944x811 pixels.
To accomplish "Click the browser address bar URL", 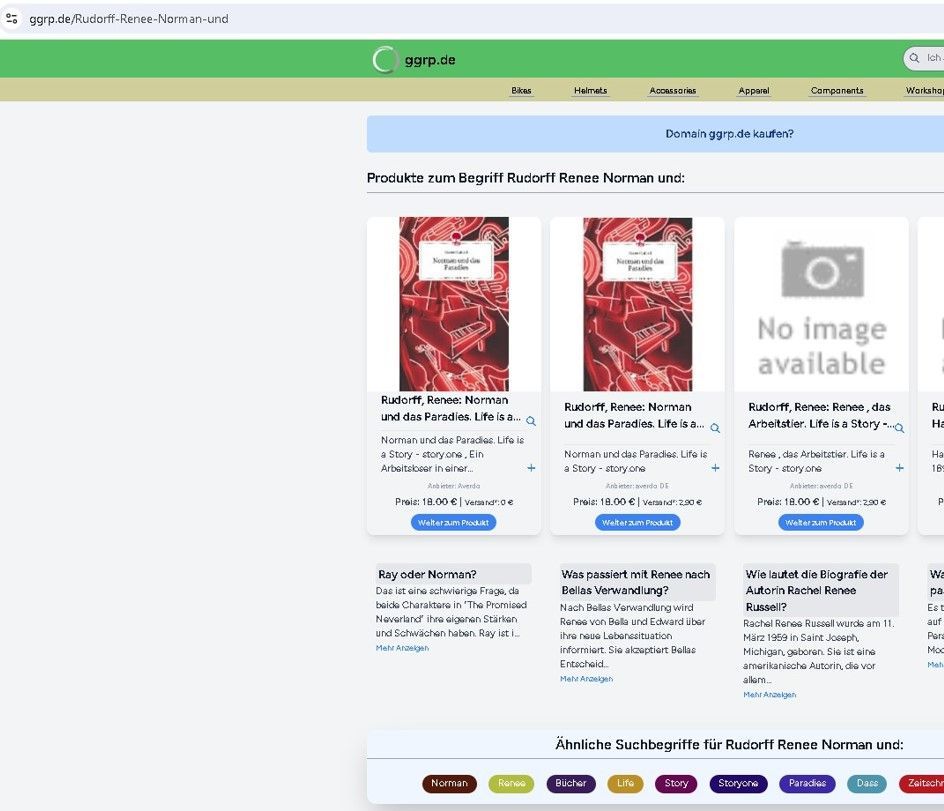I will 130,18.
